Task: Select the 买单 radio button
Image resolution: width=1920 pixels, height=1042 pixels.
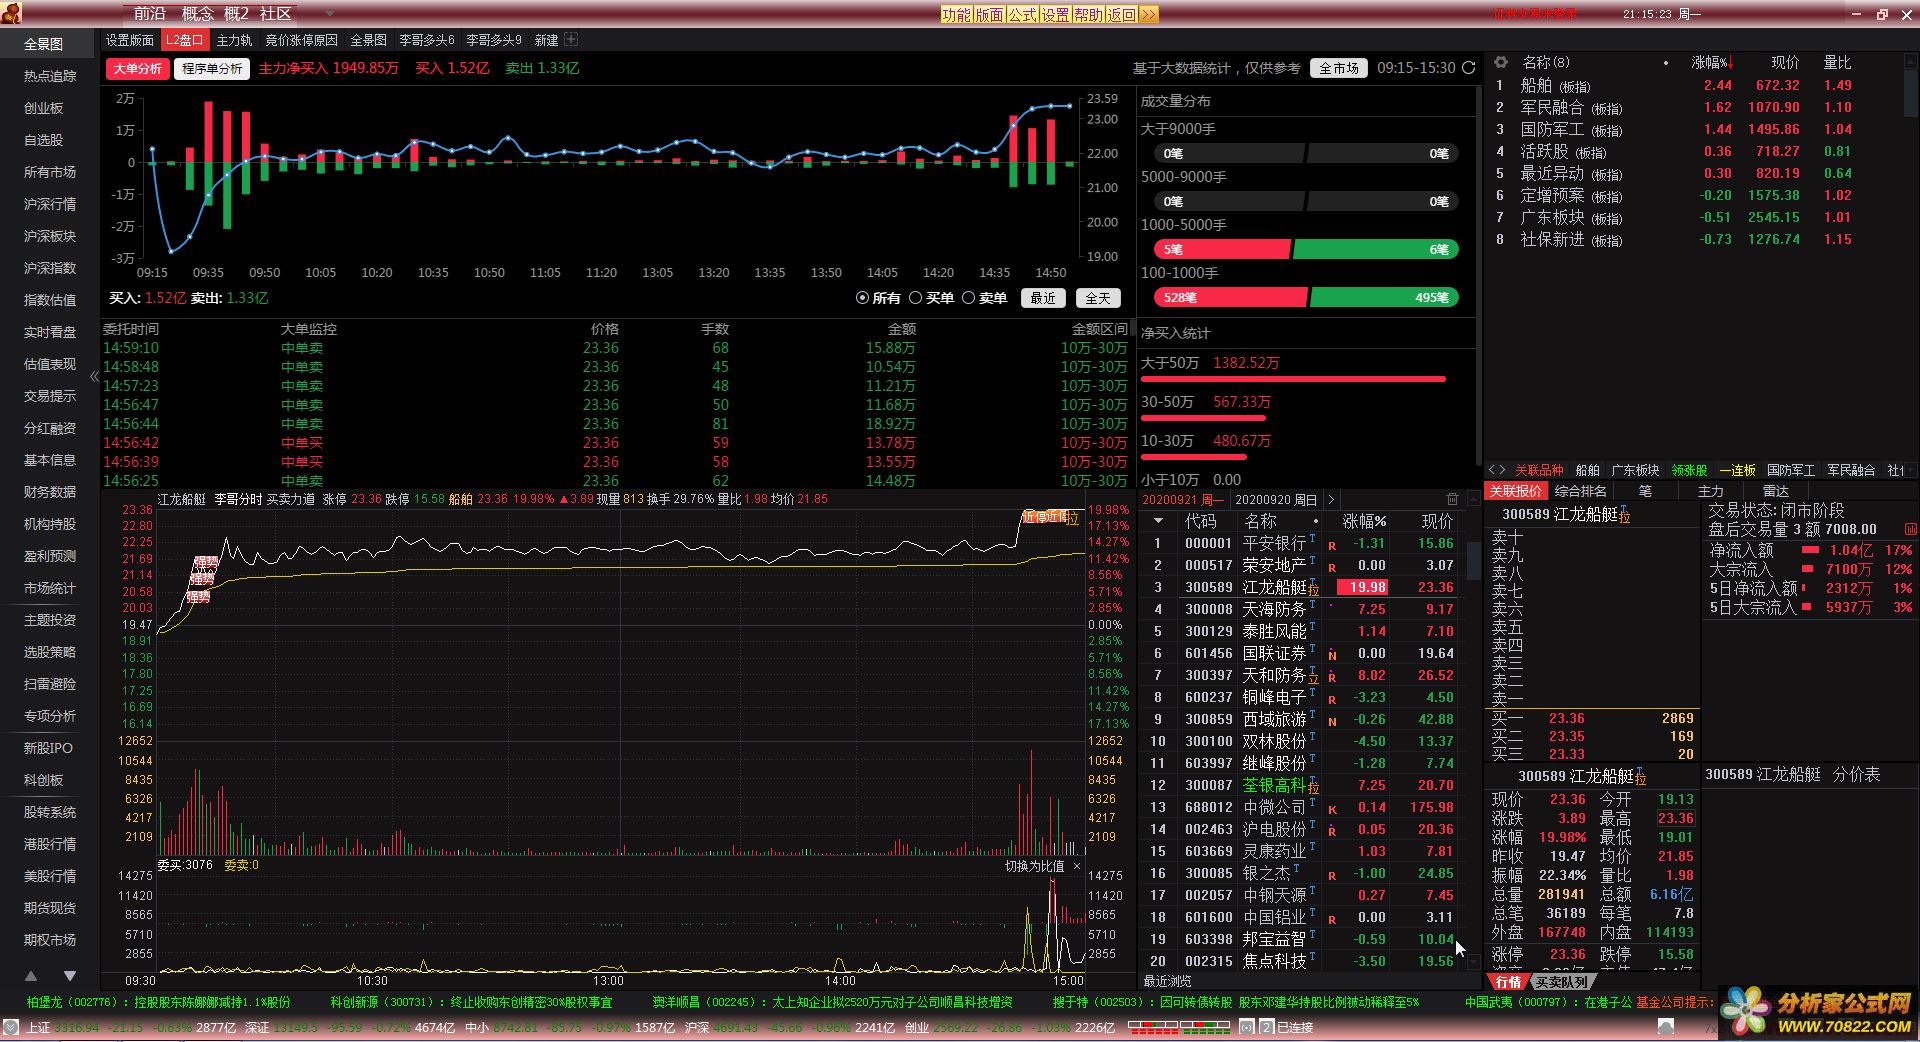Action: (915, 298)
